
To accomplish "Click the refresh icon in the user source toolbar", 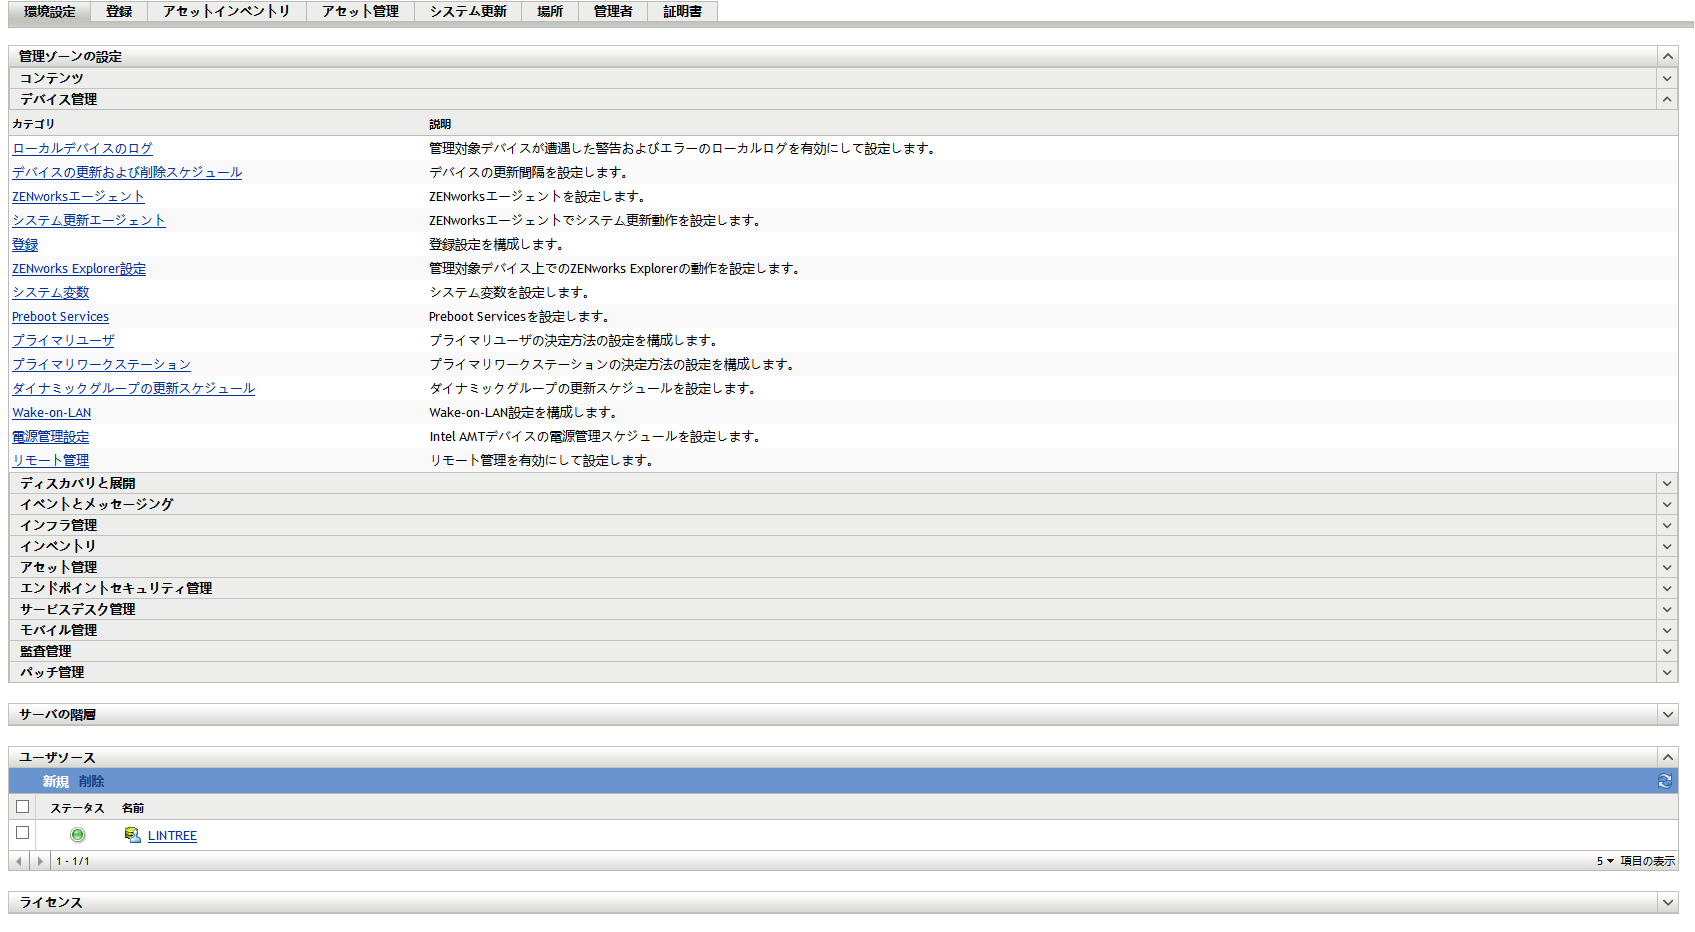I will click(x=1665, y=781).
